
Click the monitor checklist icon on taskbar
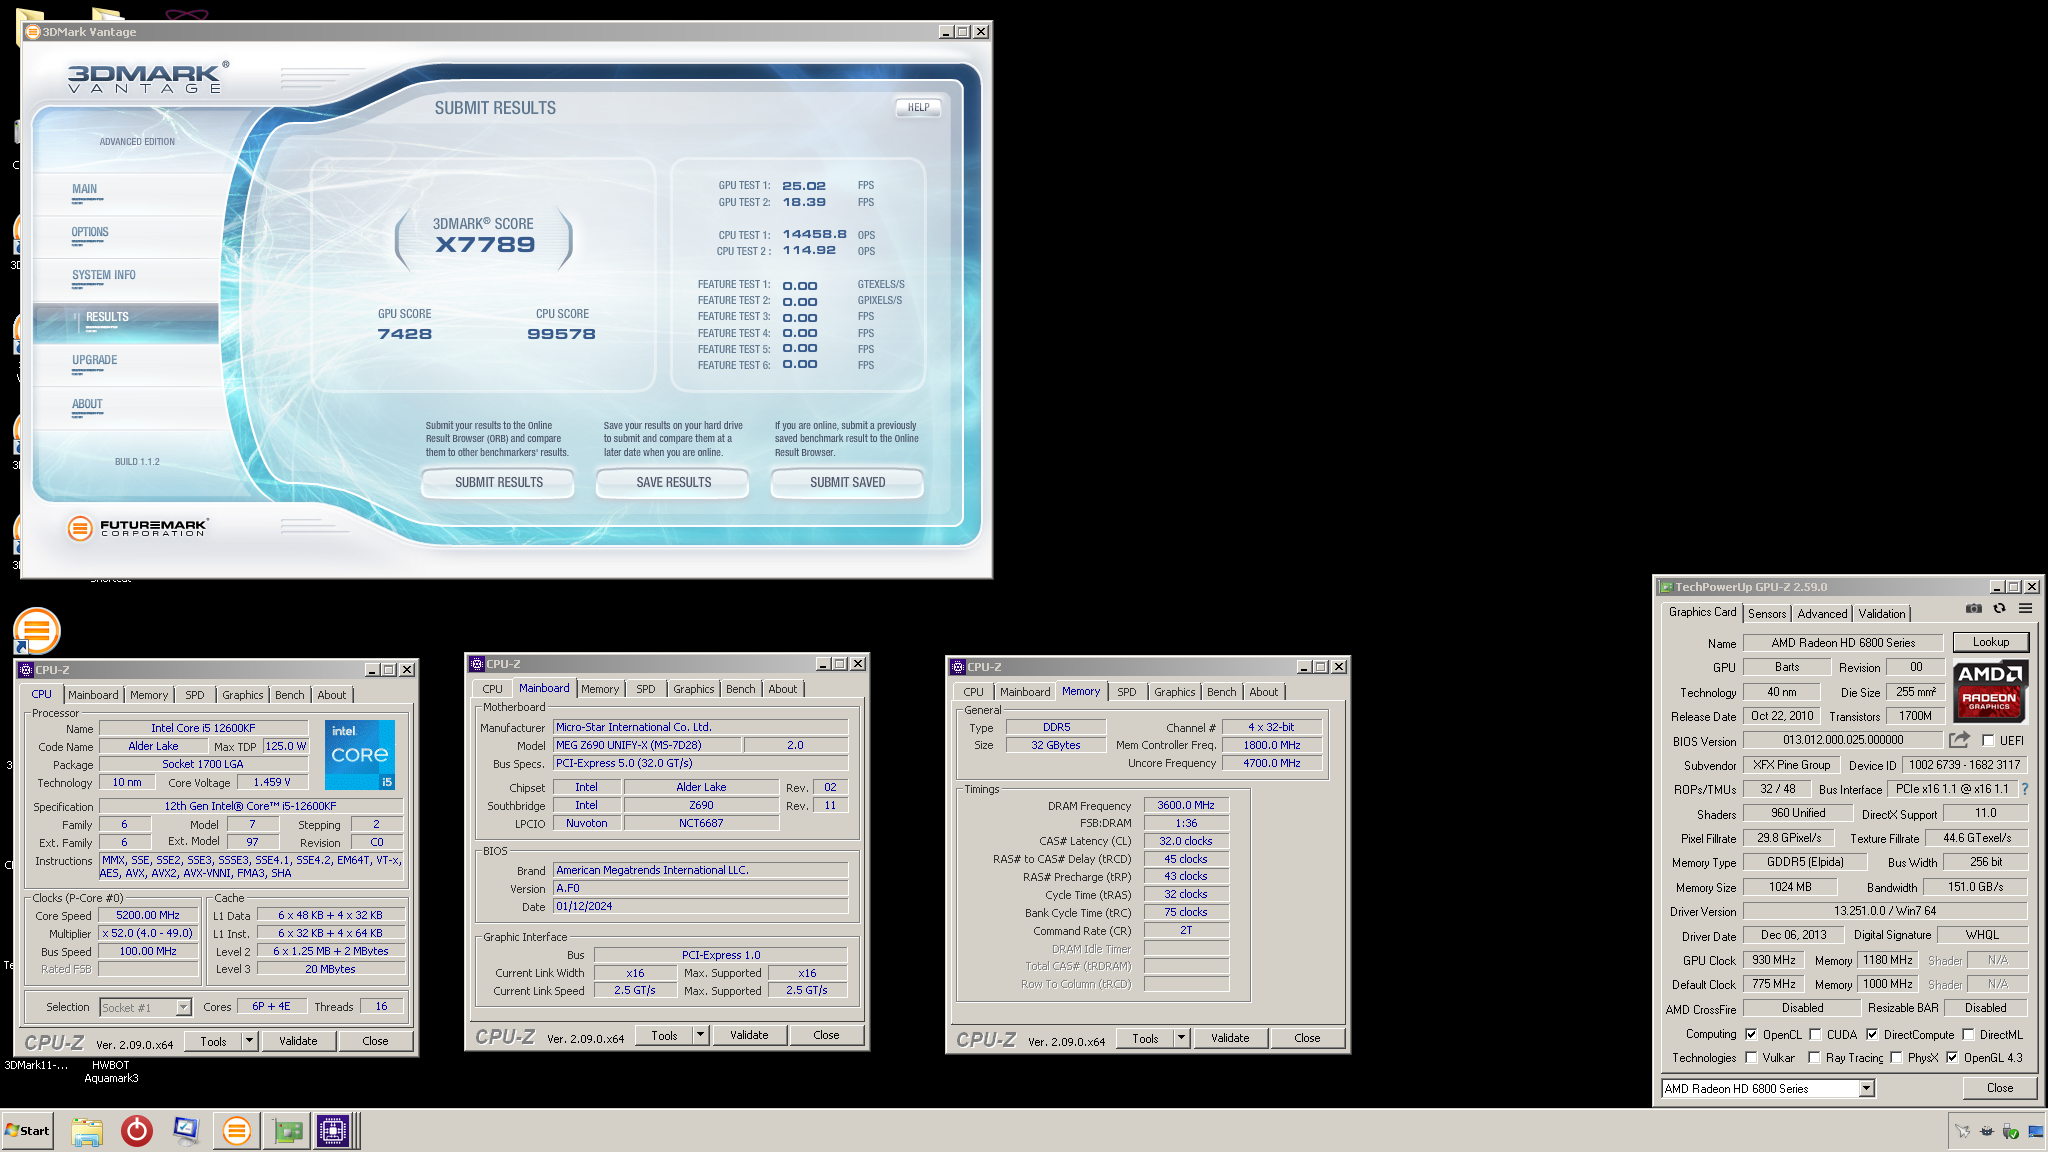[x=186, y=1131]
